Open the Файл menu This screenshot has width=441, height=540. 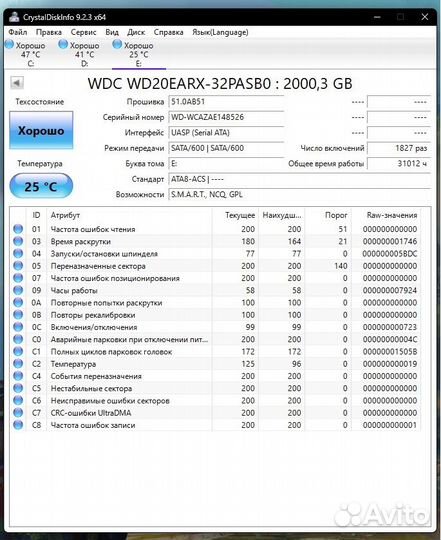coord(18,32)
